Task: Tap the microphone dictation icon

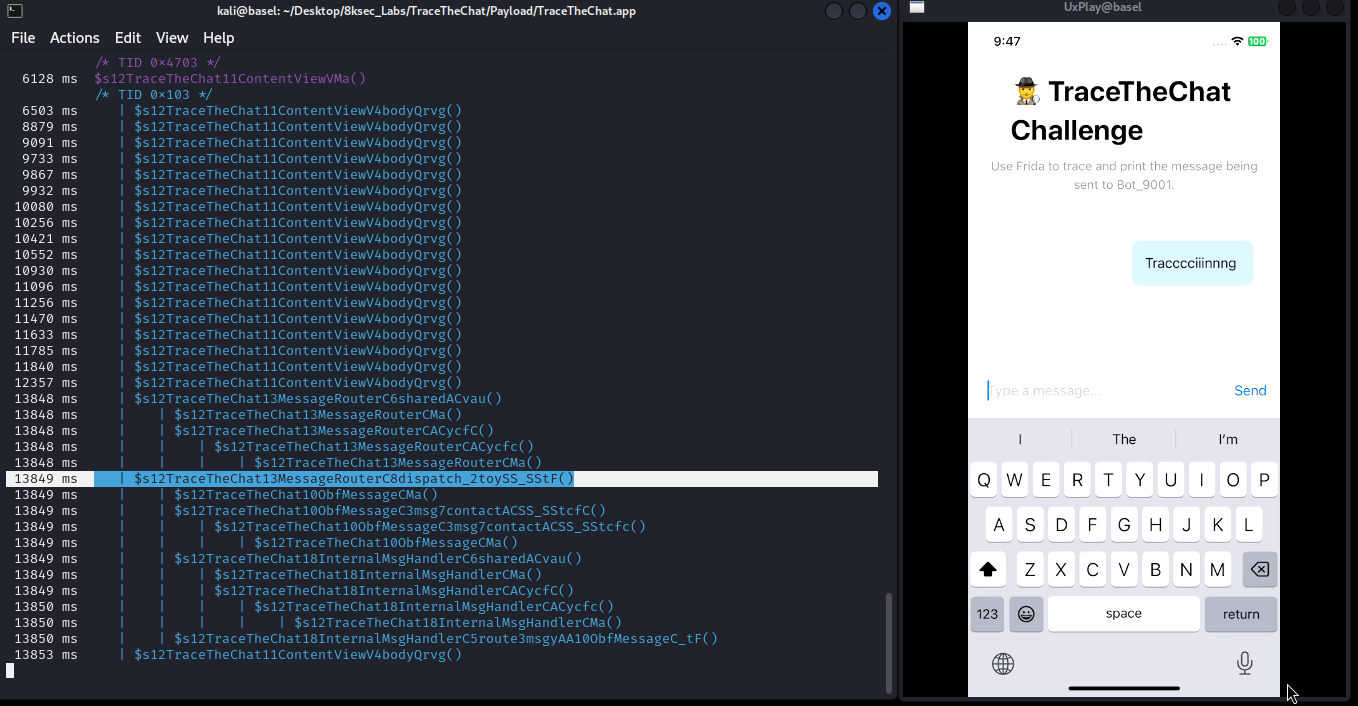Action: coord(1245,663)
